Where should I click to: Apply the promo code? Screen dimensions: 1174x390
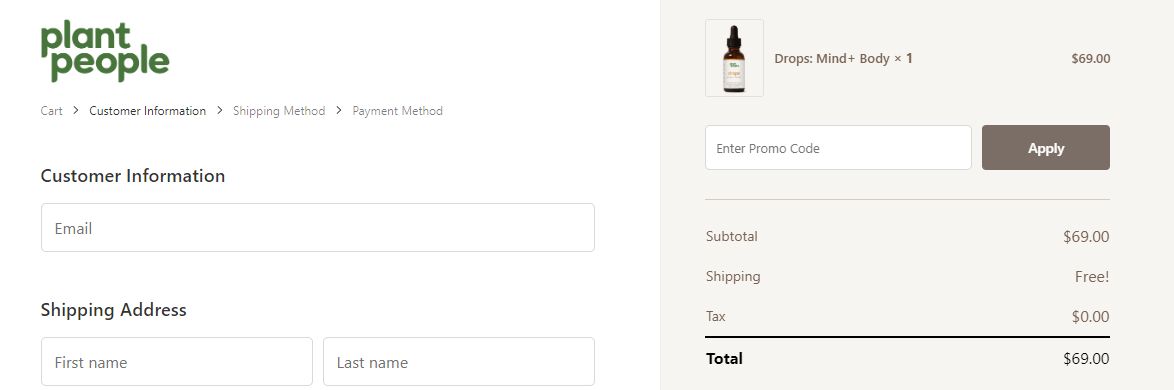coord(1045,147)
